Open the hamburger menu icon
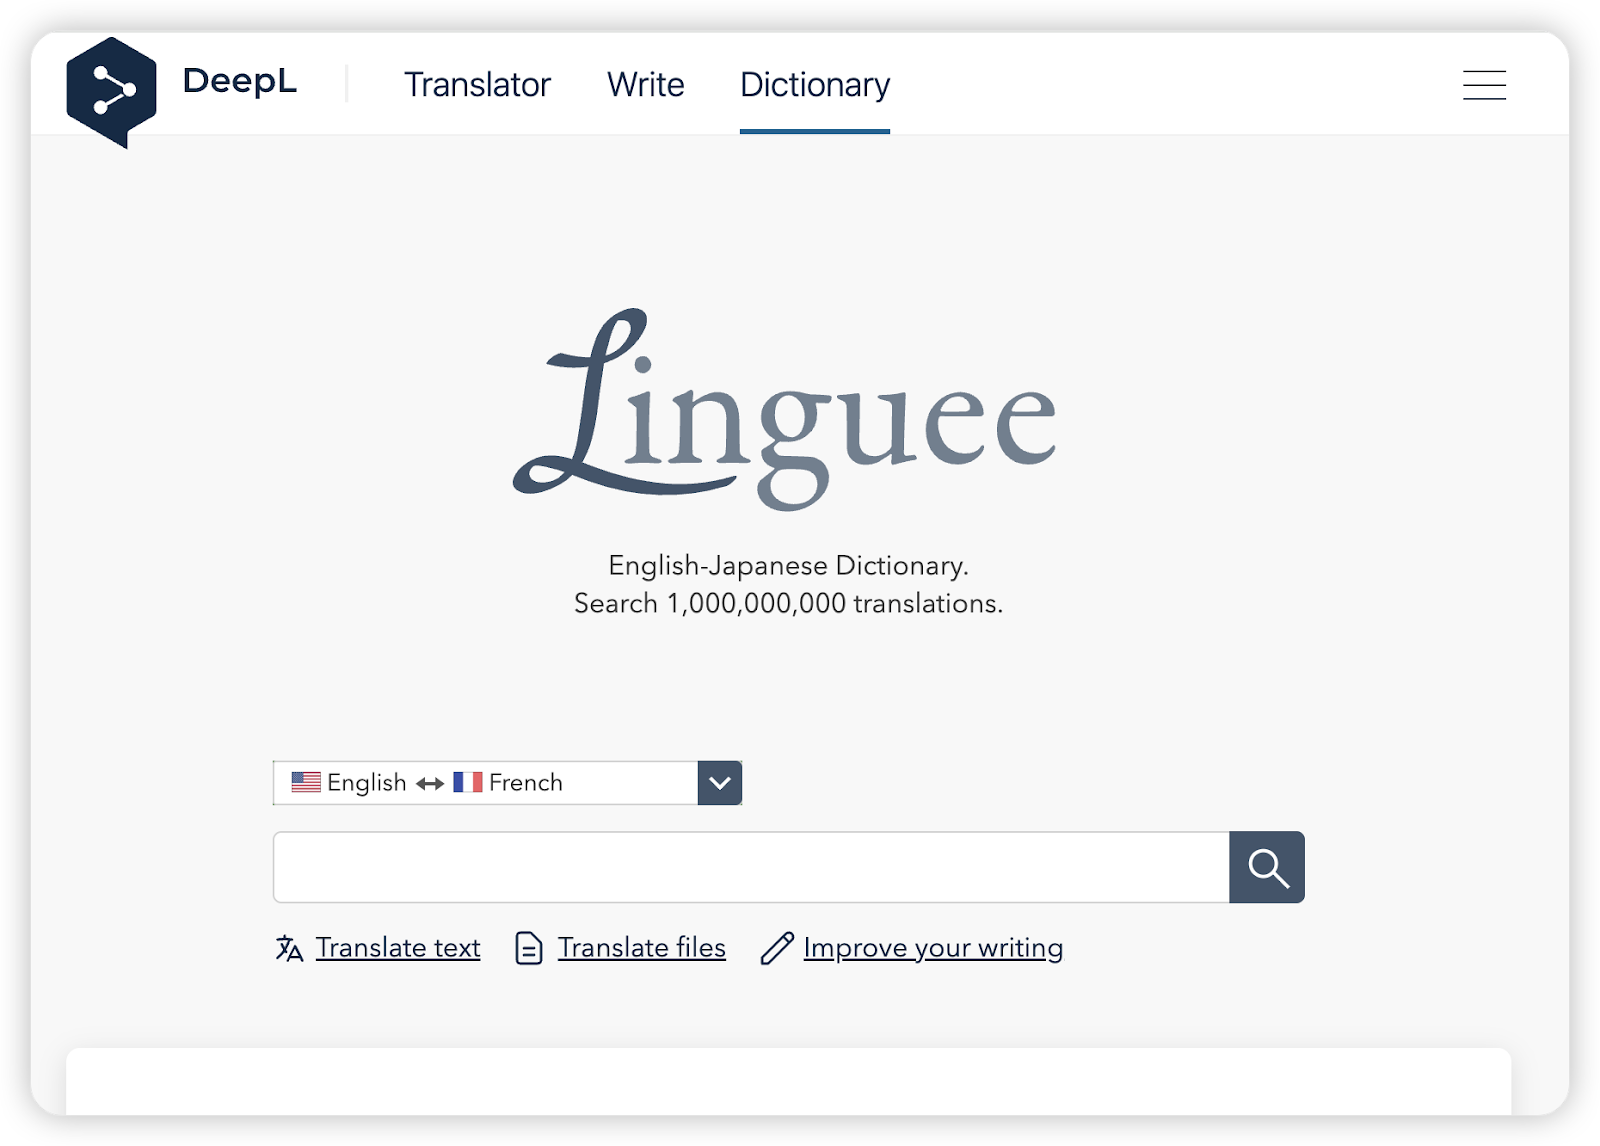The height and width of the screenshot is (1146, 1600). pos(1484,85)
